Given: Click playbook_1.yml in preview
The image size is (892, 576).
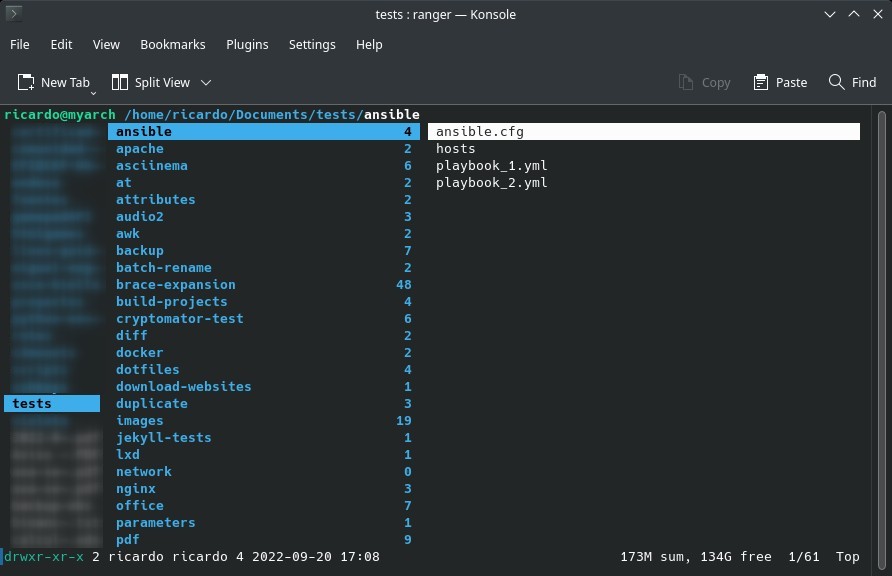Looking at the screenshot, I should [492, 165].
